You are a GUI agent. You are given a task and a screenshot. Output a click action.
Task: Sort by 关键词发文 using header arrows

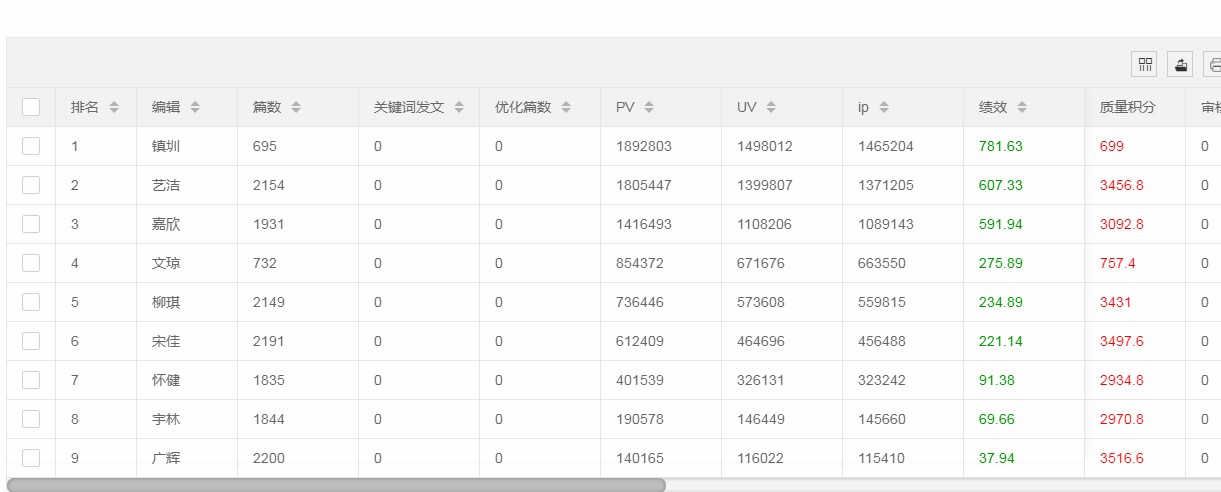point(459,107)
